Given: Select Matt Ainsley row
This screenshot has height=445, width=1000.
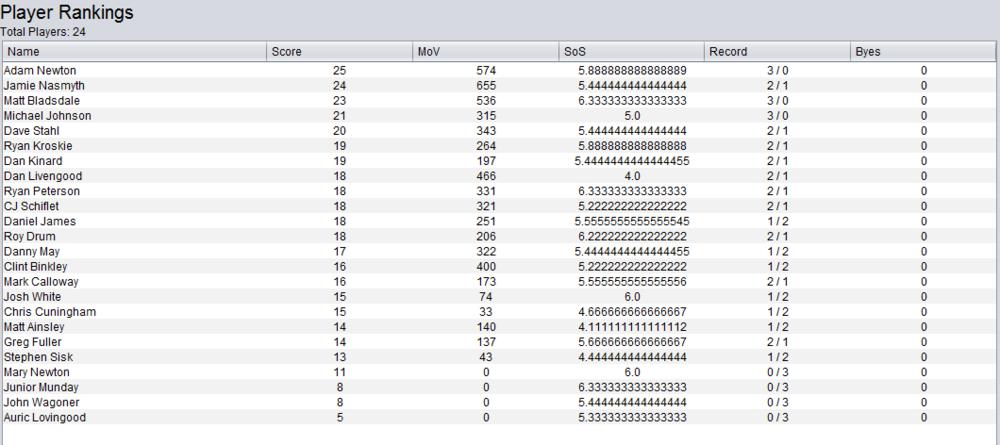Looking at the screenshot, I should pyautogui.click(x=34, y=327).
